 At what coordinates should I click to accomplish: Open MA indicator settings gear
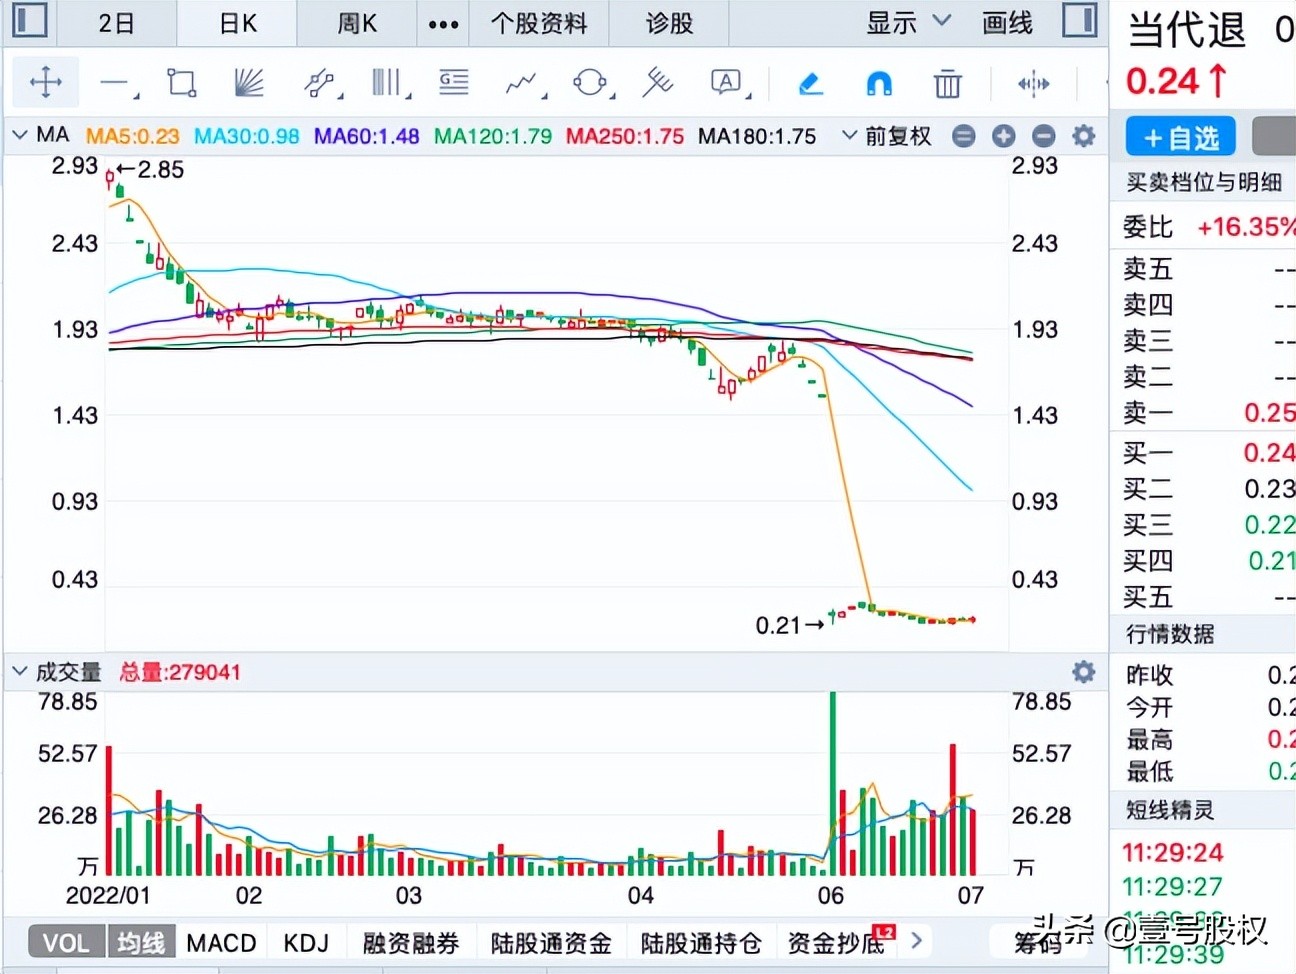(1083, 136)
